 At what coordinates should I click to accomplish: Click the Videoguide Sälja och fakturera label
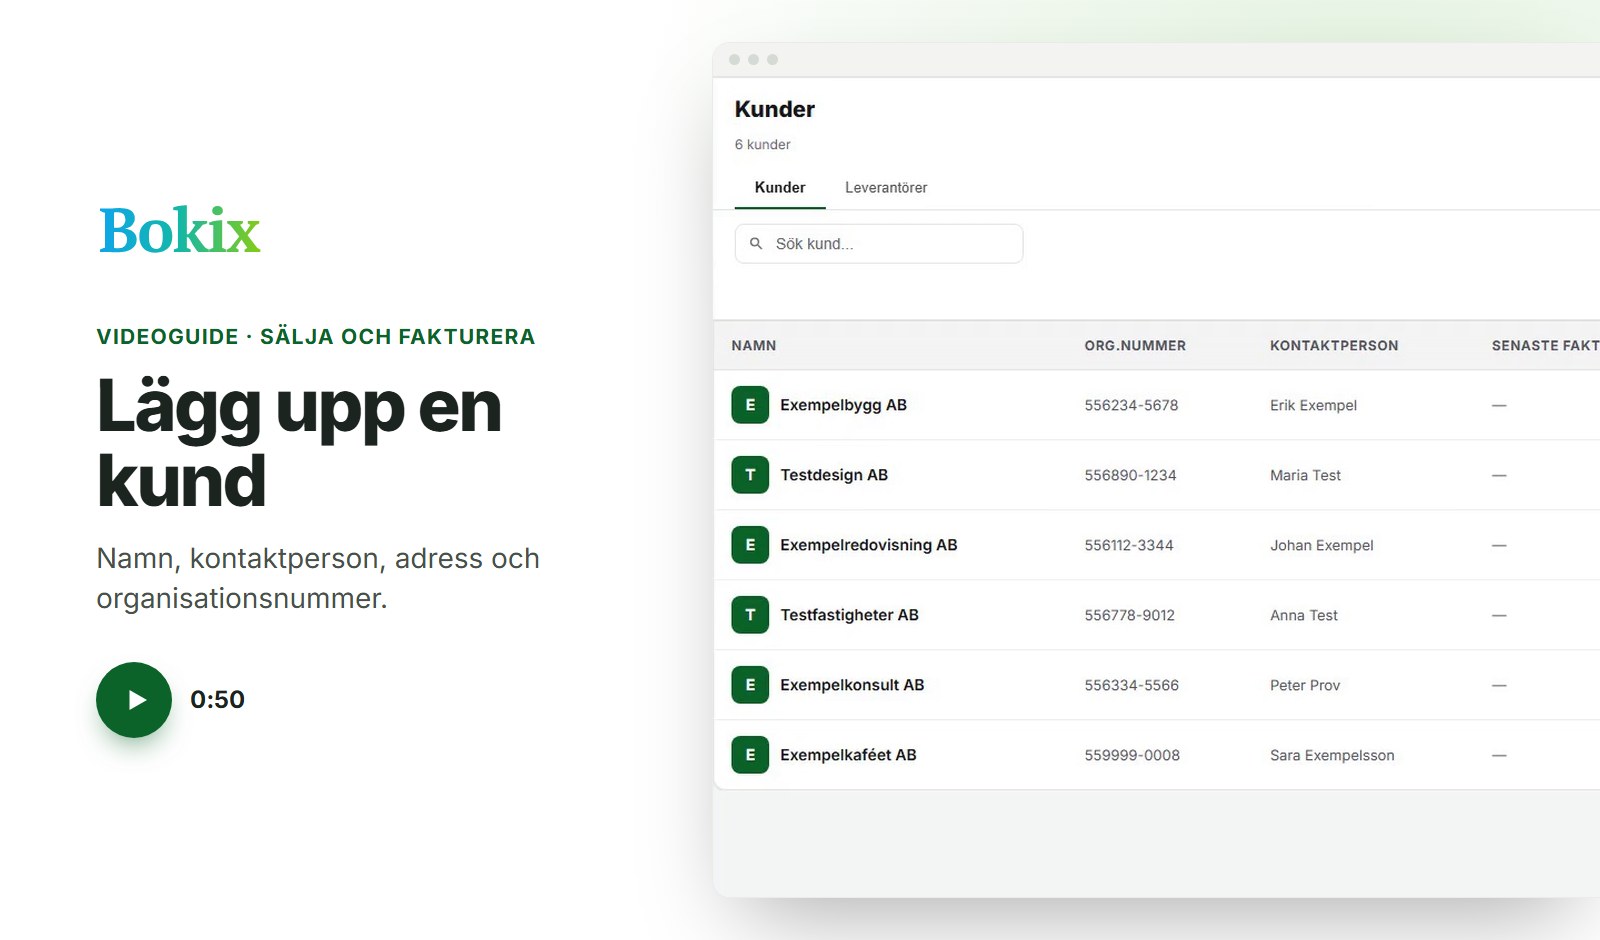[316, 337]
